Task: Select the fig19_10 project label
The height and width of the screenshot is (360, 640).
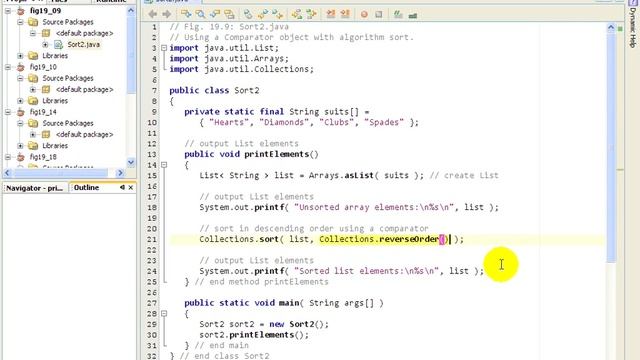Action: (x=43, y=67)
